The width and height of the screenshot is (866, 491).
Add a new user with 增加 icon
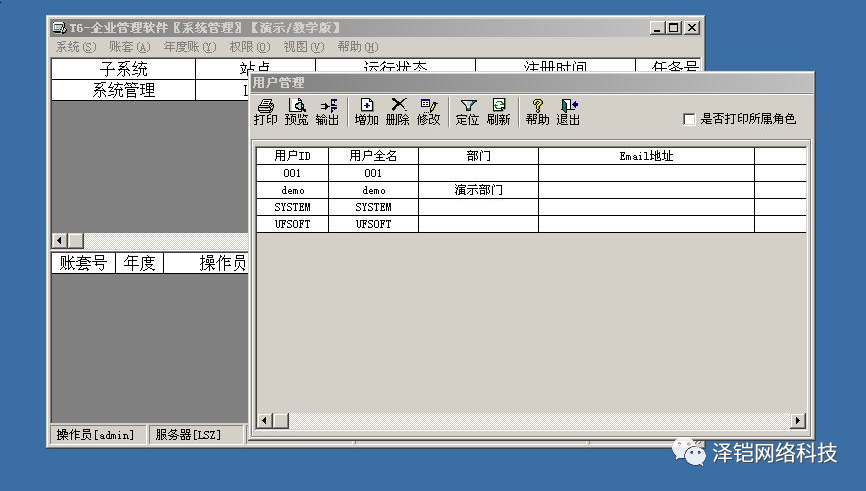click(x=366, y=111)
